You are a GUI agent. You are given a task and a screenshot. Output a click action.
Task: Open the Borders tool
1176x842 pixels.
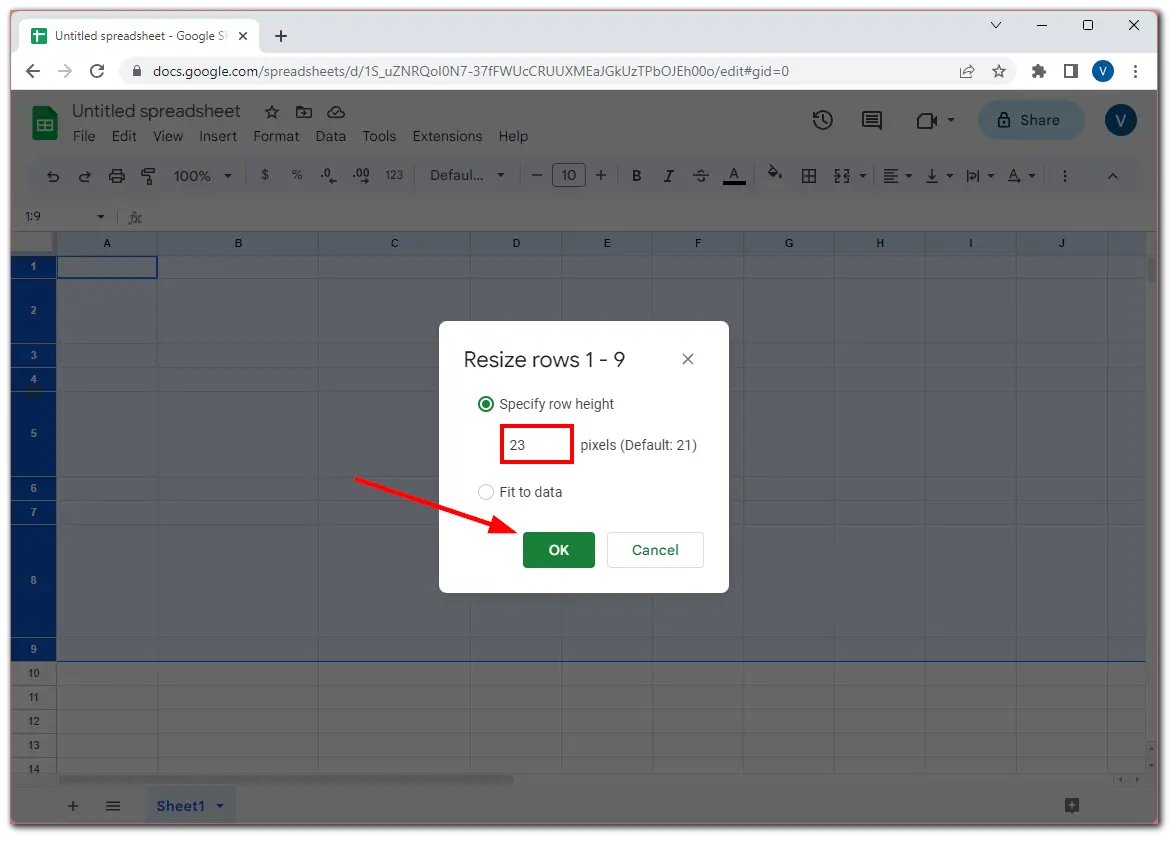808,175
